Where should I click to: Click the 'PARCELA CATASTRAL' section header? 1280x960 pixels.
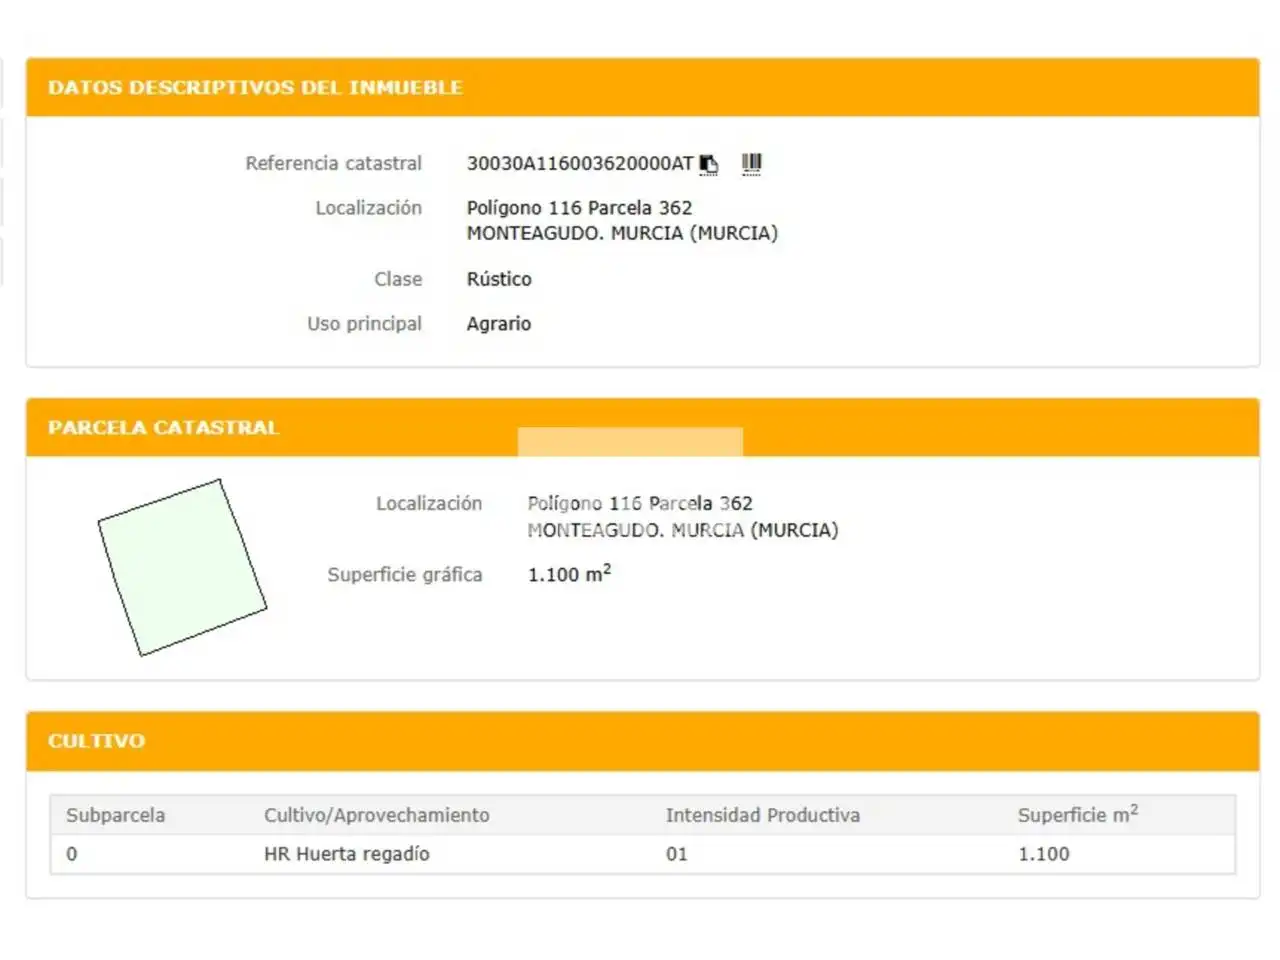[x=163, y=428]
